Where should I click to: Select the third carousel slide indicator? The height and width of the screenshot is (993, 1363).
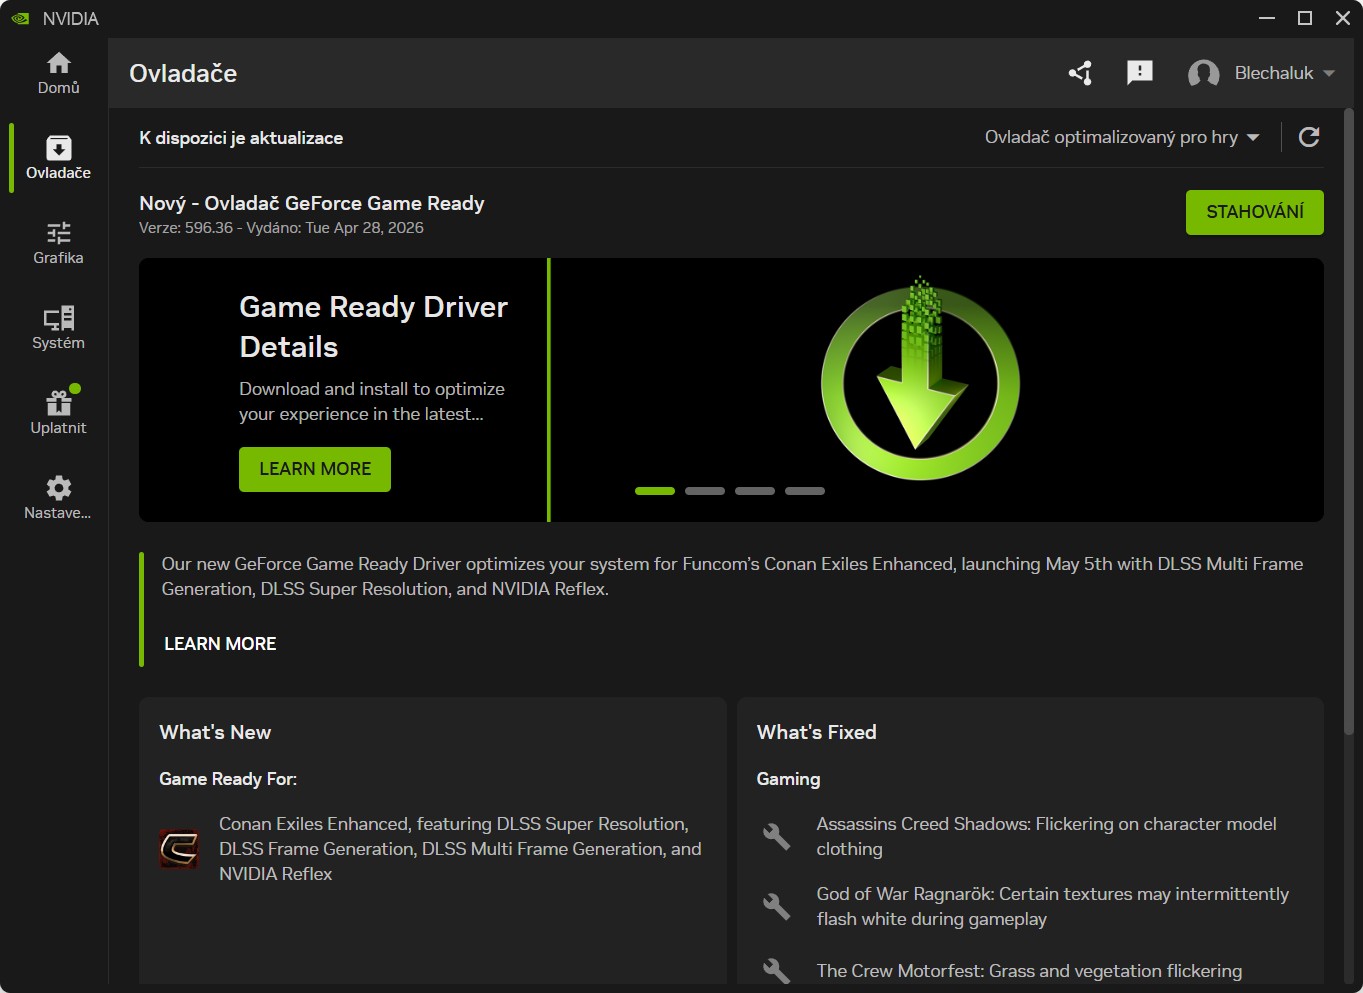pos(755,491)
